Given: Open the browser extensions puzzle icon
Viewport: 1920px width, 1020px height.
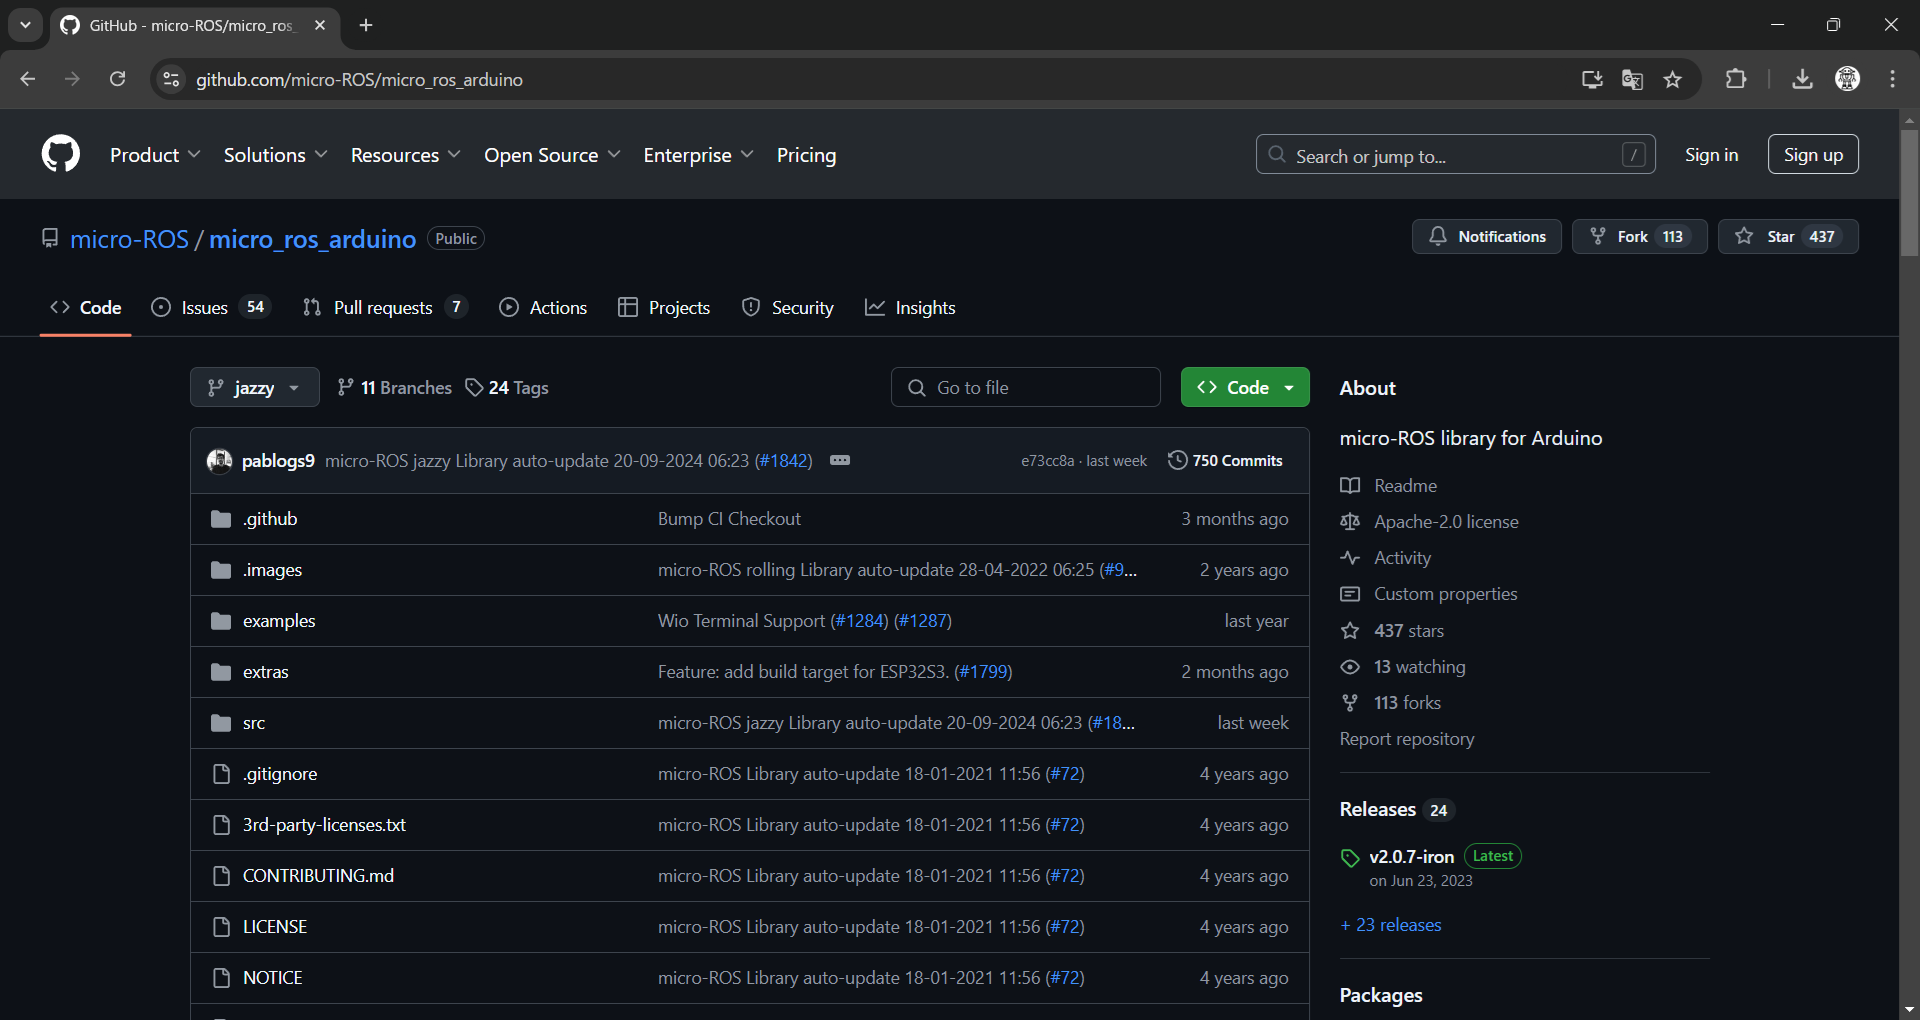Looking at the screenshot, I should (x=1736, y=80).
